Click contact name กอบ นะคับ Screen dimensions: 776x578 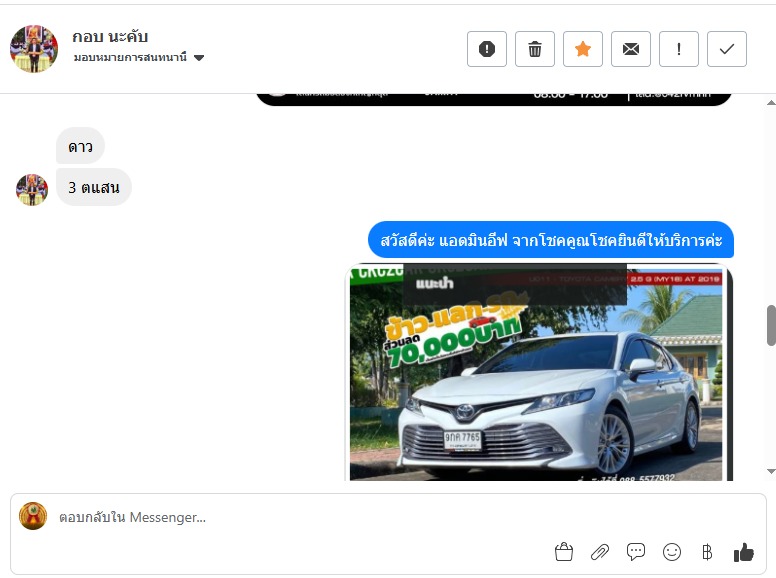point(110,37)
